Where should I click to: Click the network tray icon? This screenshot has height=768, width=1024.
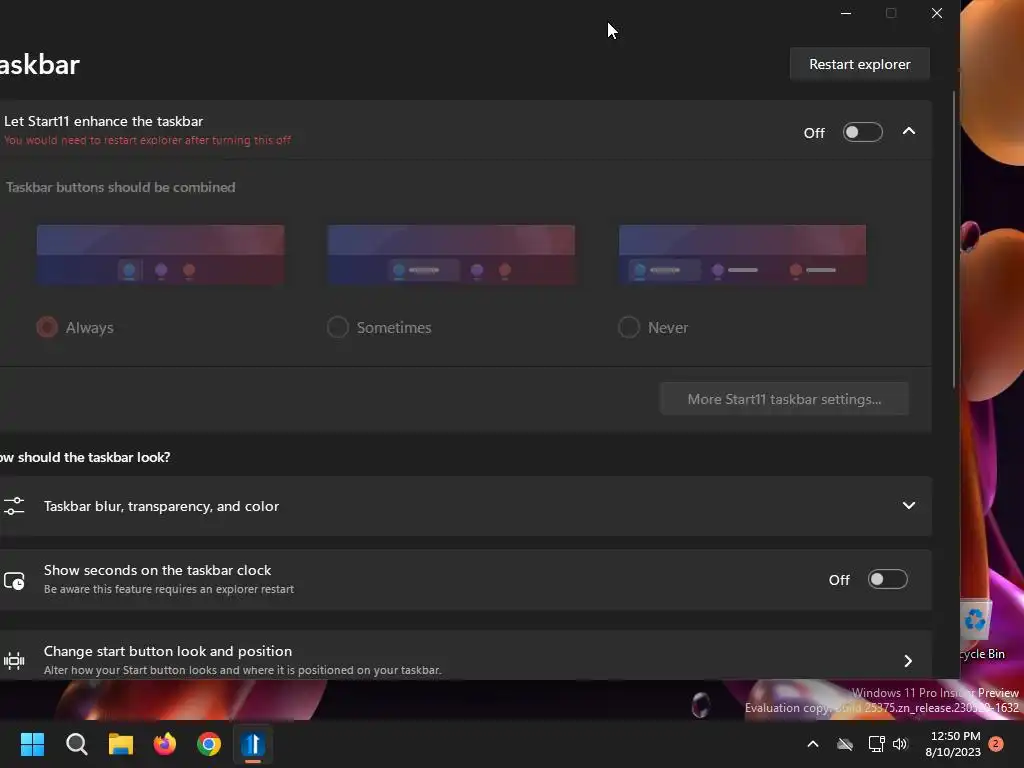pos(876,744)
